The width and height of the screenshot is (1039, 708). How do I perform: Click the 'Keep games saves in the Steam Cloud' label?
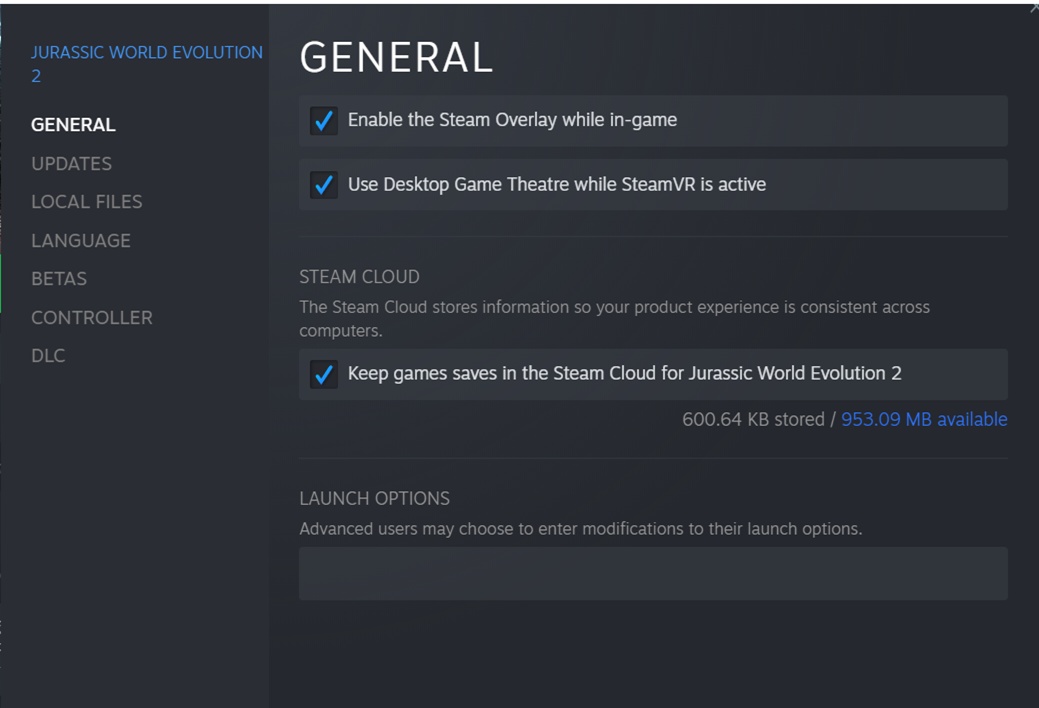(624, 374)
